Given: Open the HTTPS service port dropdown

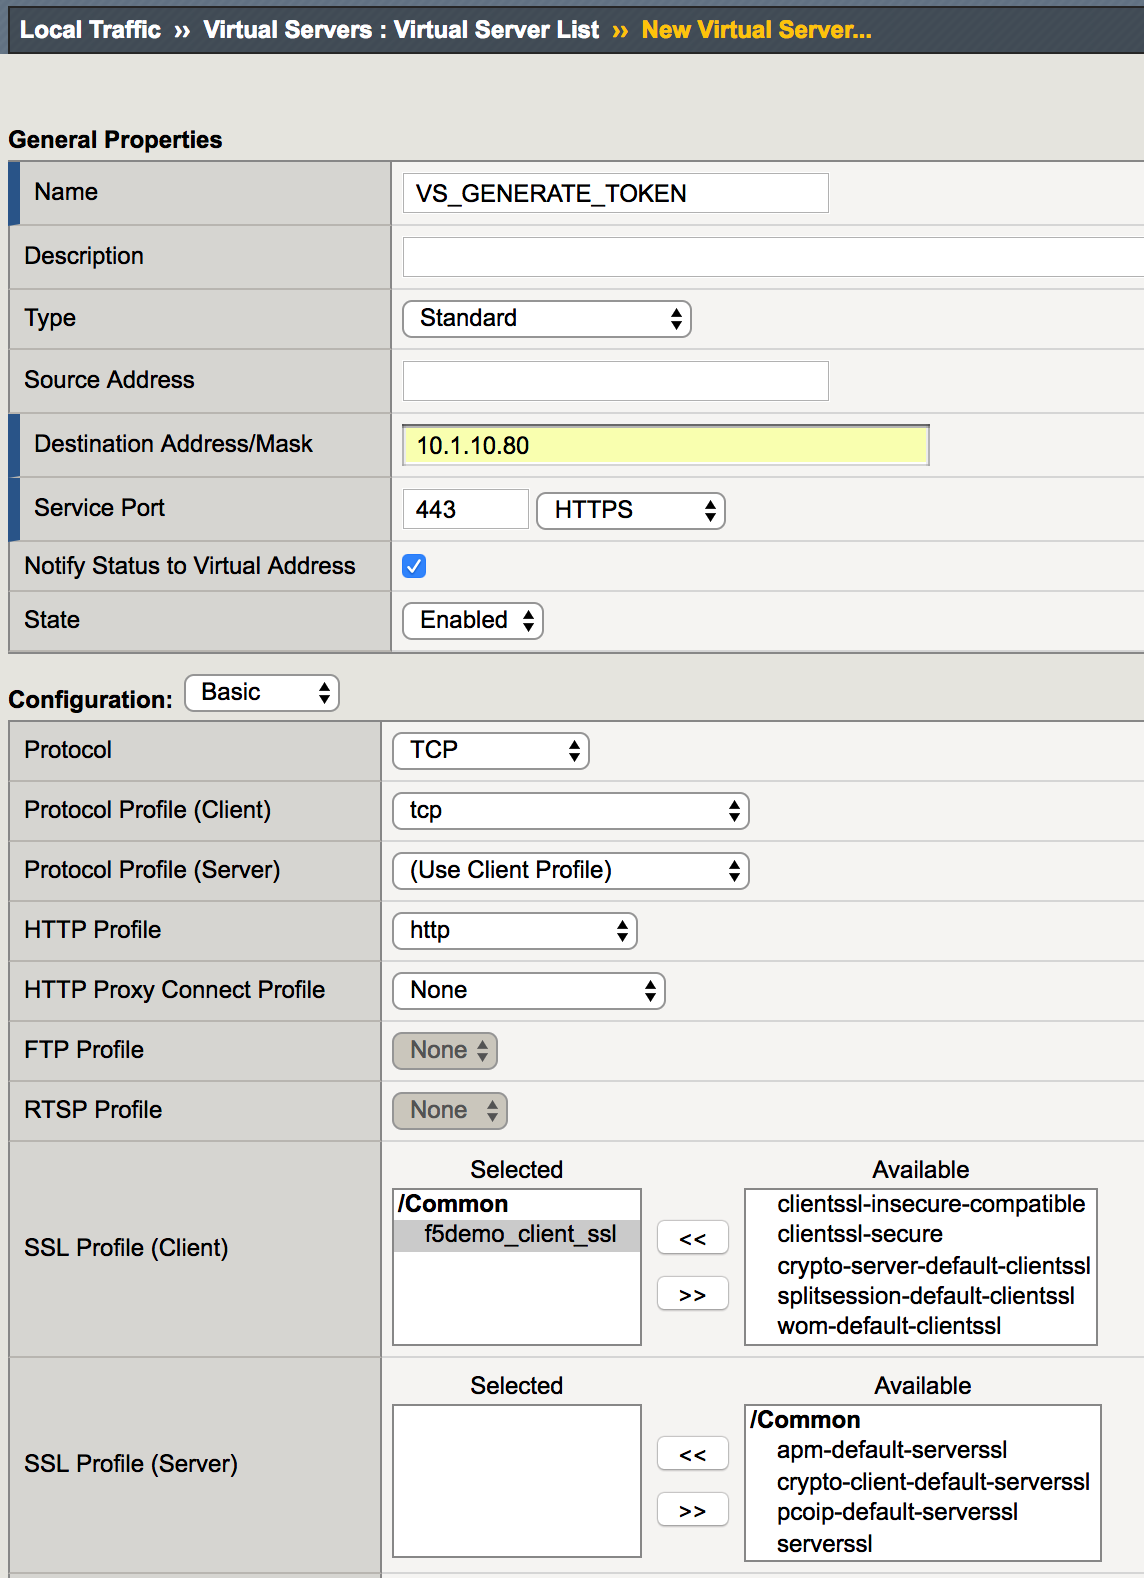Looking at the screenshot, I should (x=630, y=511).
